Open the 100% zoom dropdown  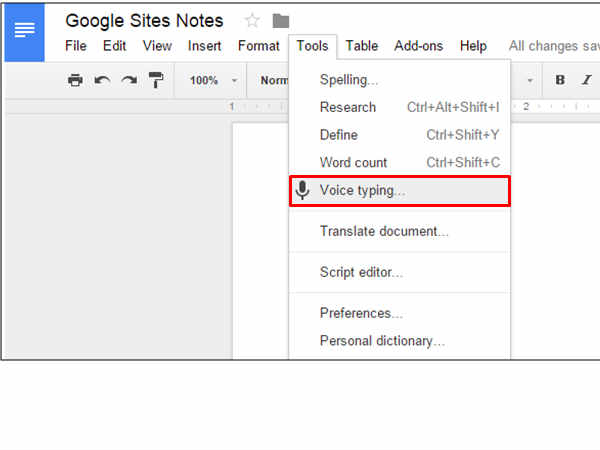[214, 80]
